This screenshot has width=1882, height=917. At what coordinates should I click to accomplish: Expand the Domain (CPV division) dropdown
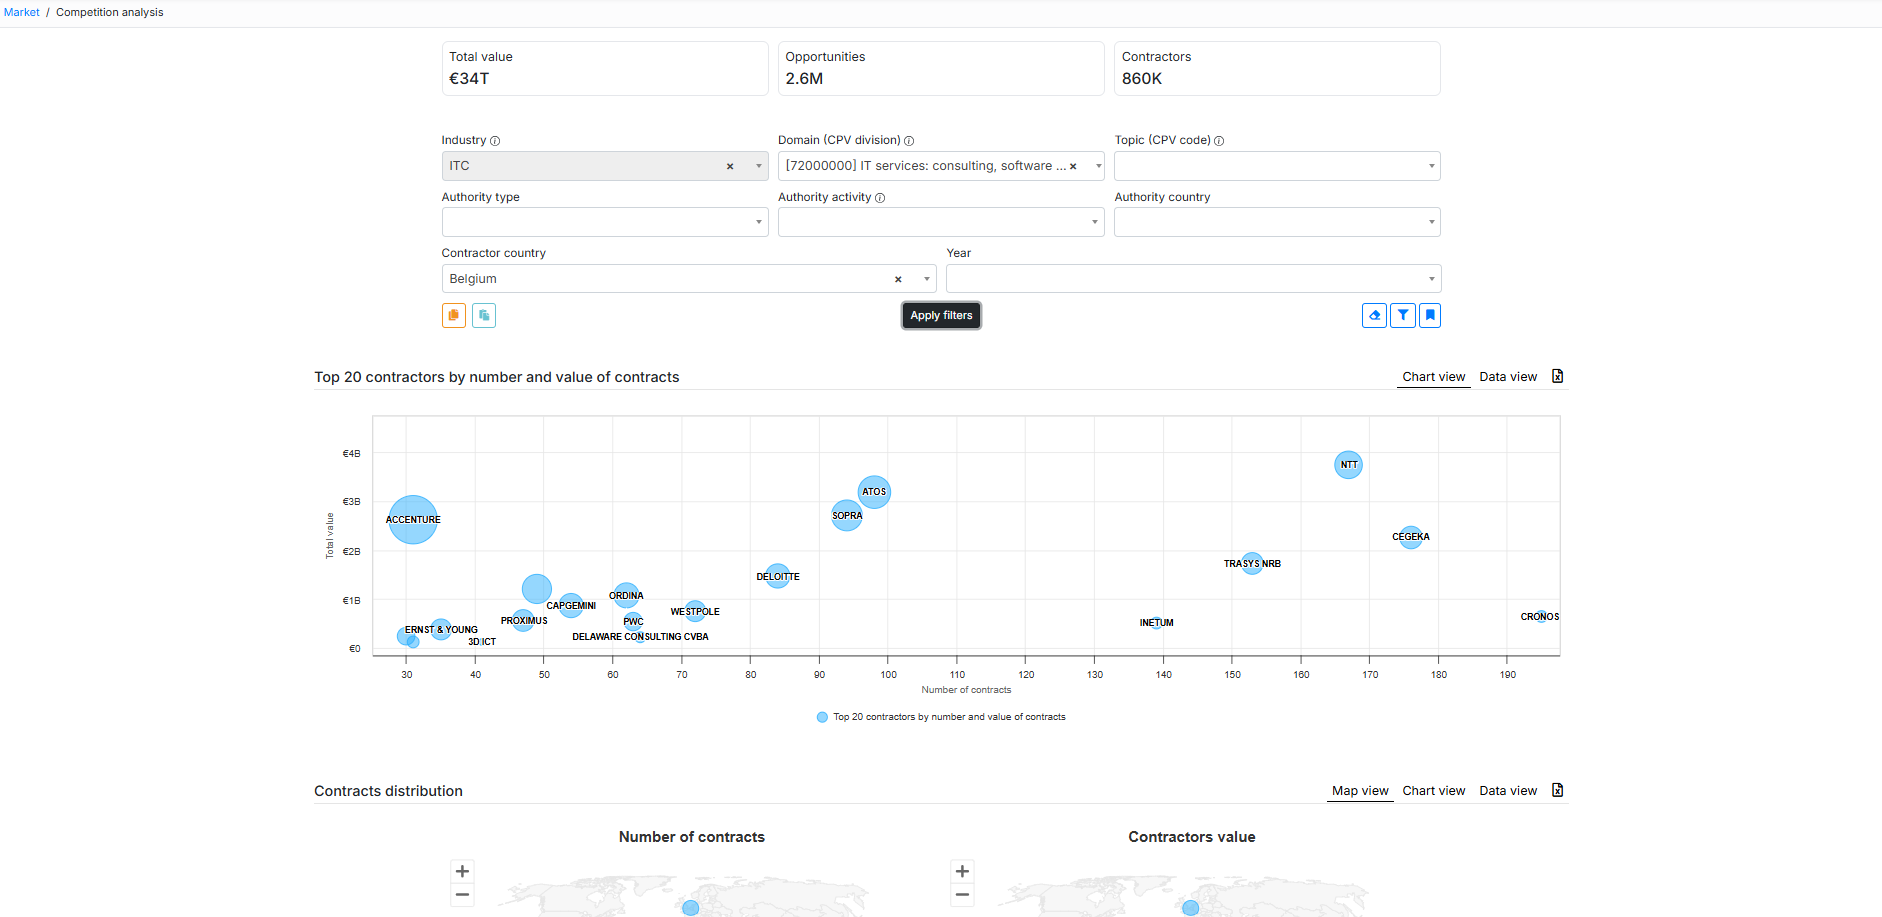pos(1097,166)
